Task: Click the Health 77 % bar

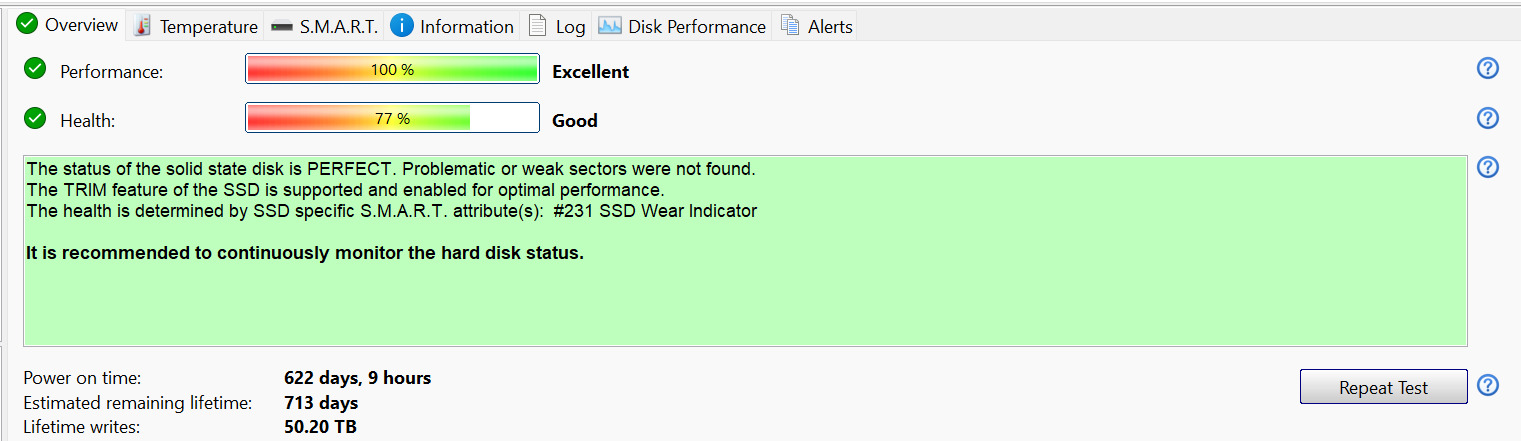Action: coord(392,119)
